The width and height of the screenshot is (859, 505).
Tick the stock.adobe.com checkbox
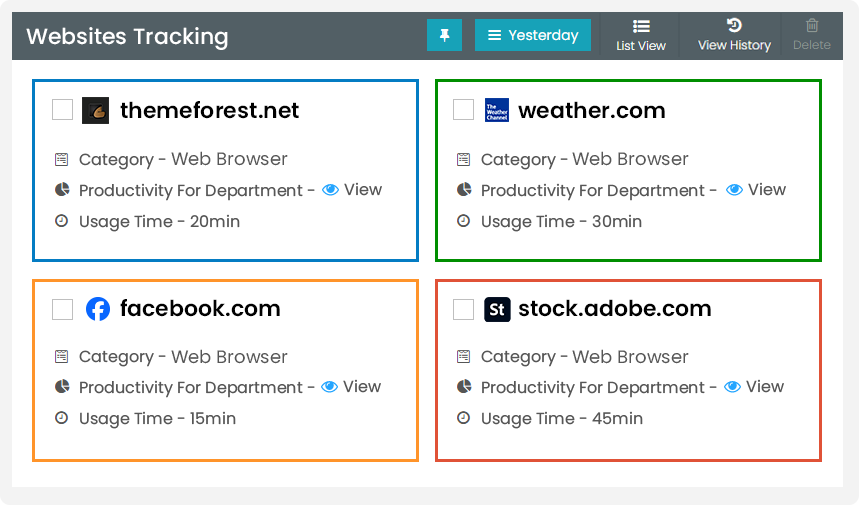tap(464, 309)
